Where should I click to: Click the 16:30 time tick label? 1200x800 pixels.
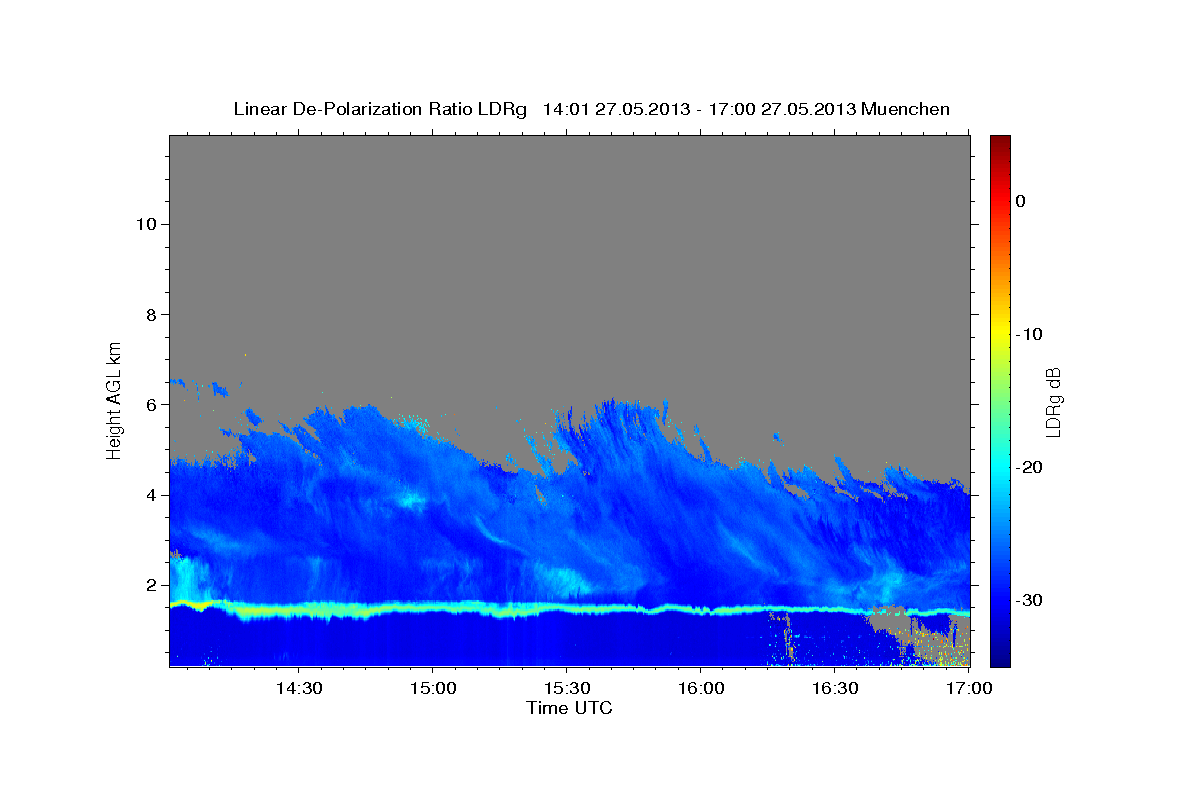834,689
